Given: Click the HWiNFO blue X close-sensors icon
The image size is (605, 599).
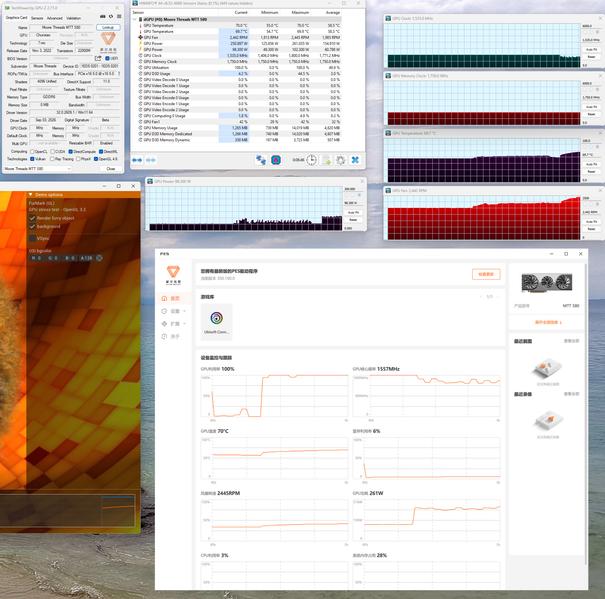Looking at the screenshot, I should point(355,160).
